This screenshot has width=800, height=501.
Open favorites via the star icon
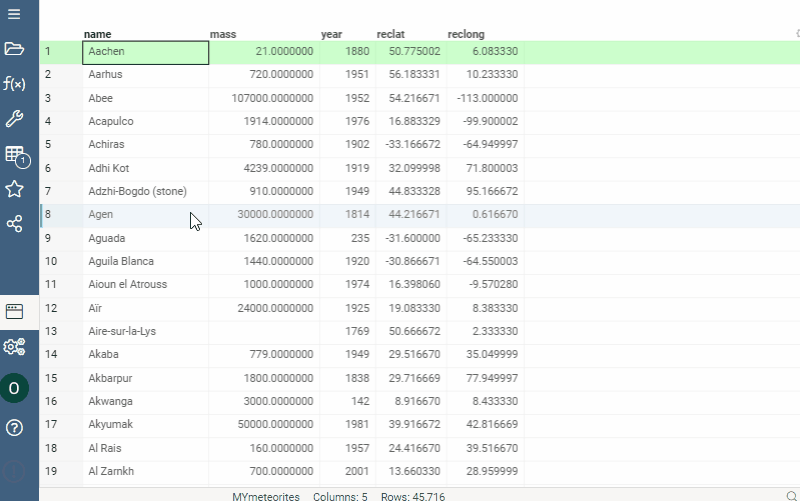click(14, 189)
